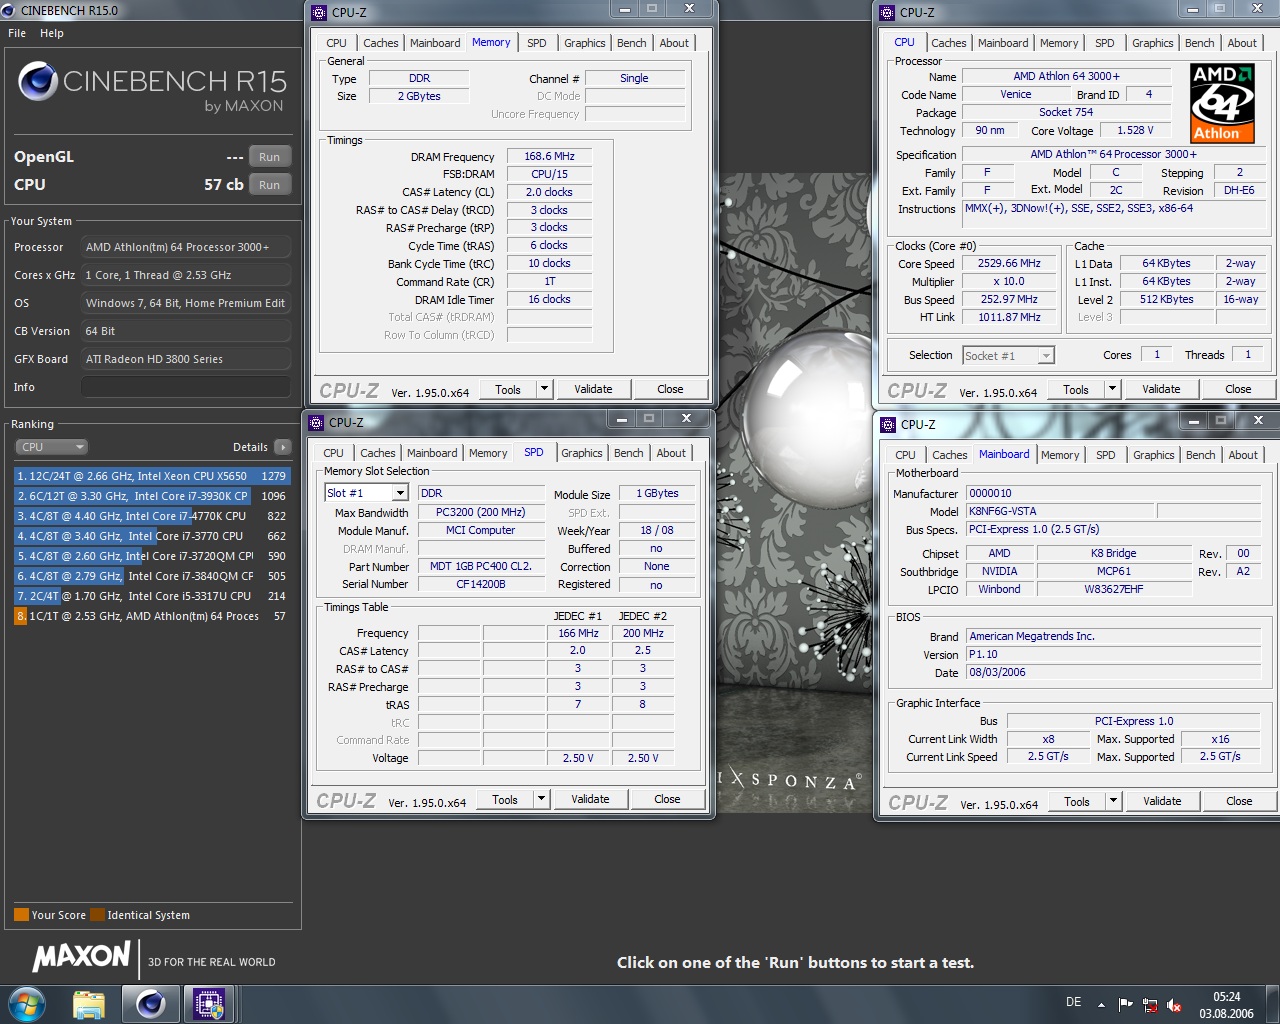Open Windows Start orb
Screen dimensions: 1280x1024
pos(27,1003)
